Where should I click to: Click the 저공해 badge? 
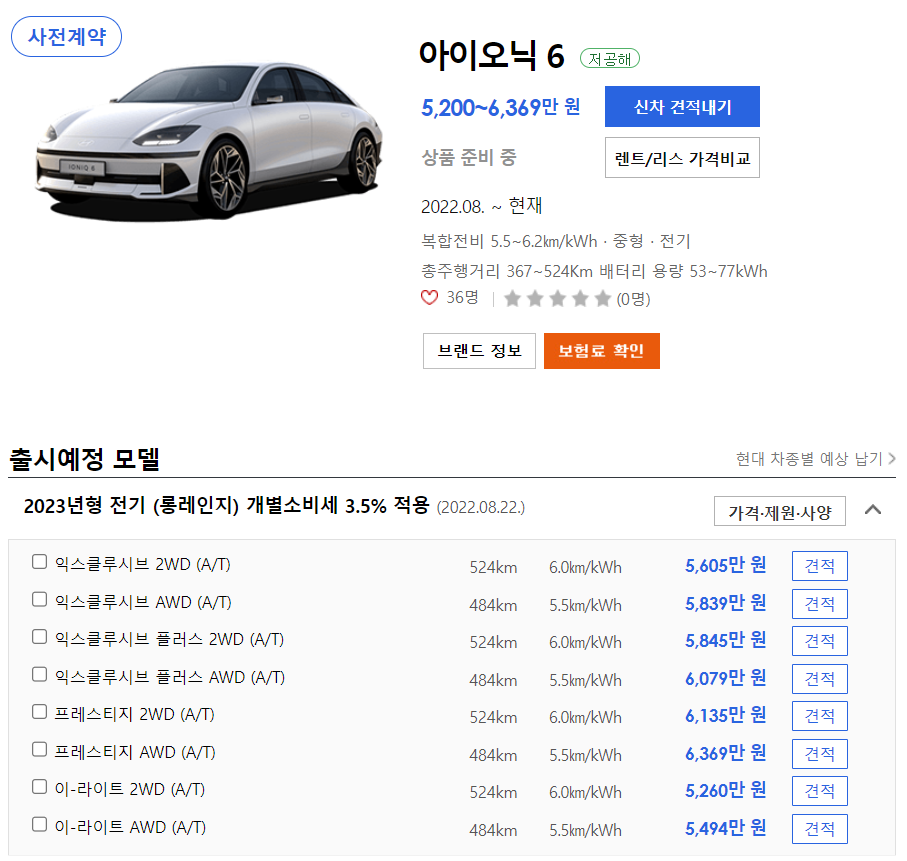[x=610, y=58]
